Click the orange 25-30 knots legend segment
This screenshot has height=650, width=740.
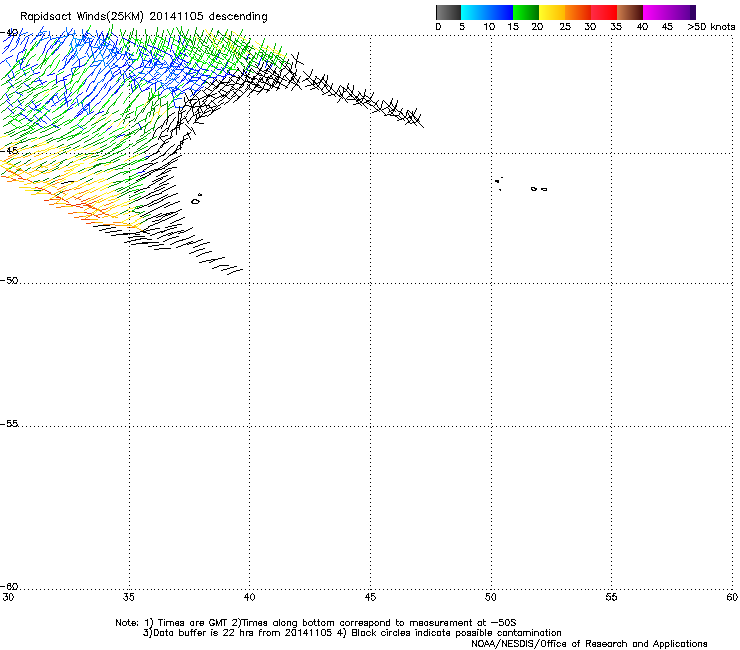tap(578, 12)
